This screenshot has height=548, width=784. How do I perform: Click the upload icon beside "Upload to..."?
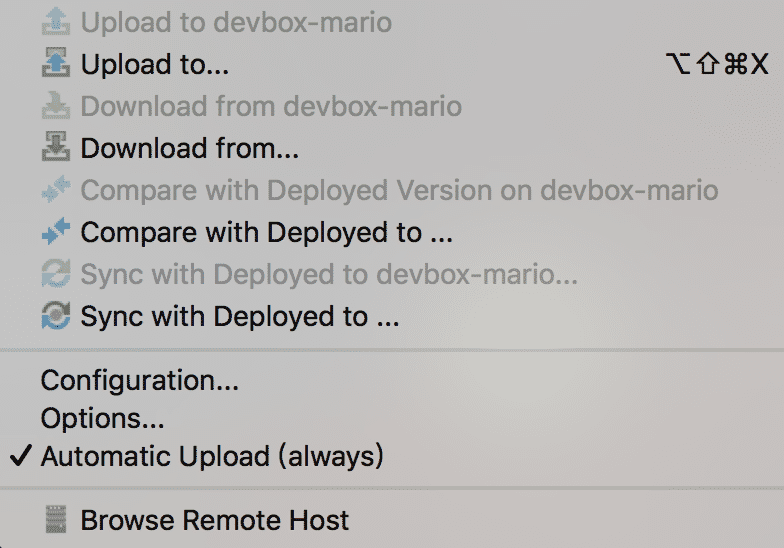[x=56, y=63]
